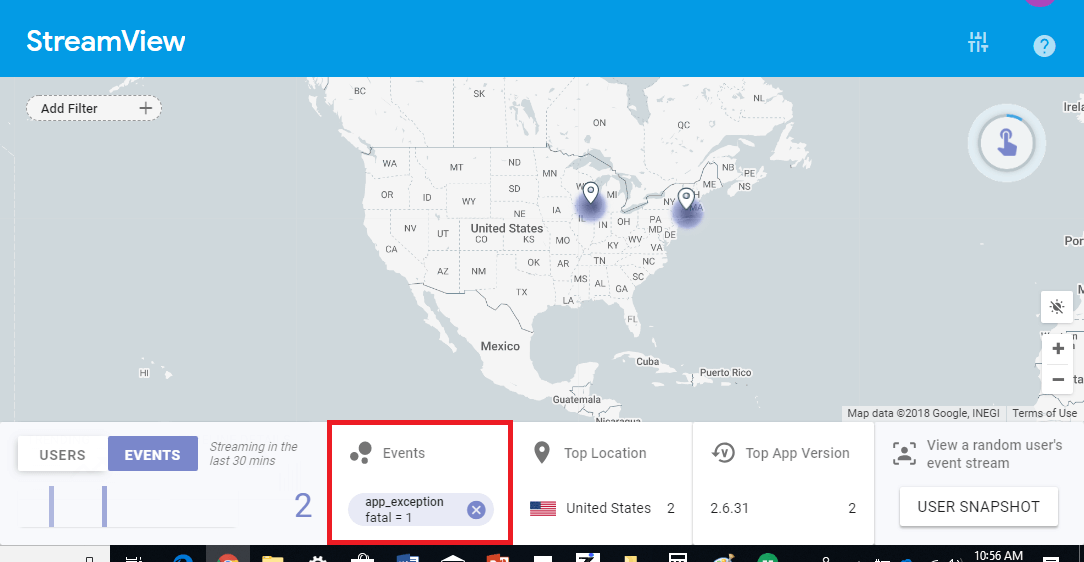Screen dimensions: 1084x562
Task: Click the Top Location pin icon
Action: 542,453
